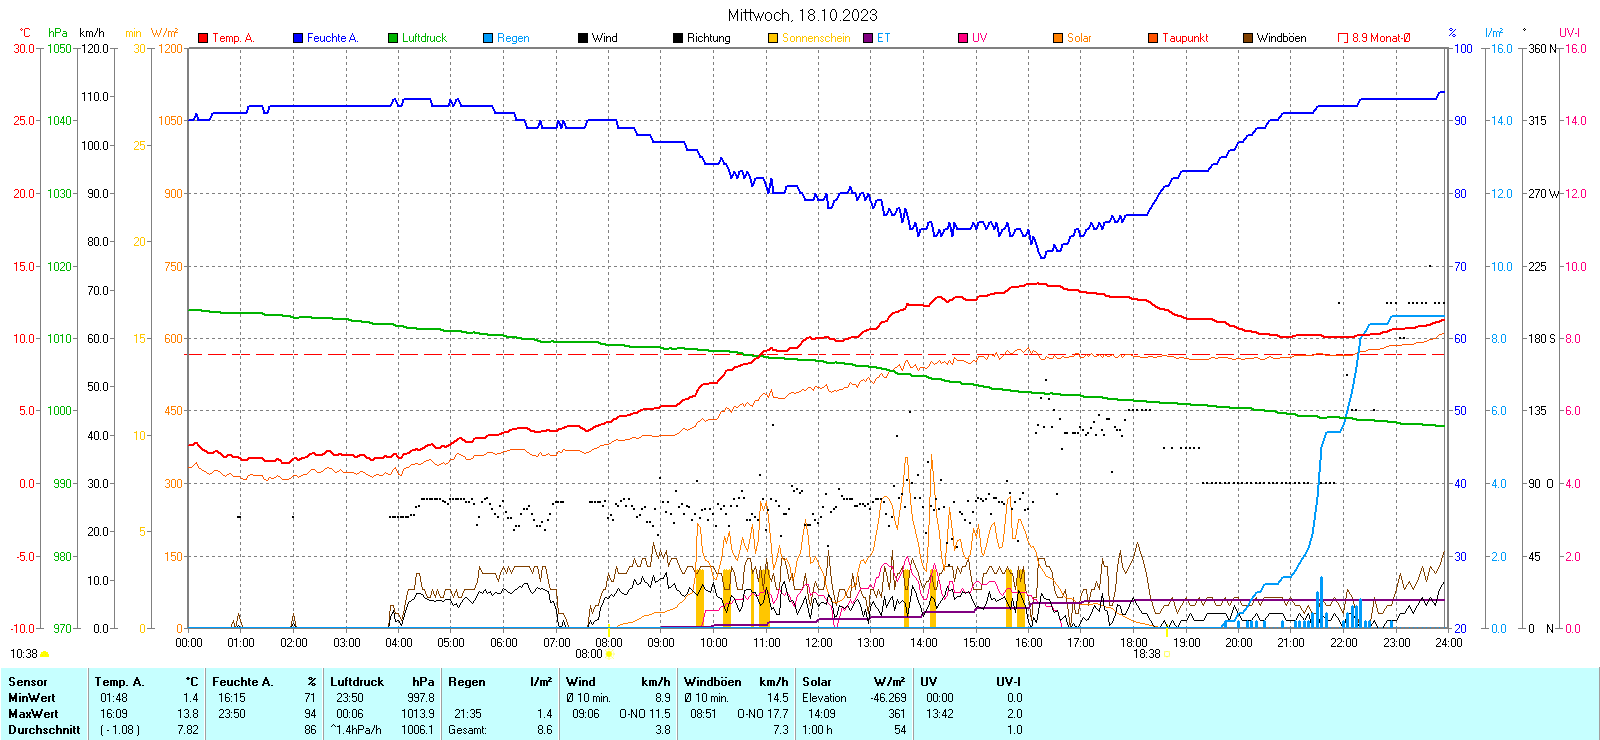Click the 12:00 label on the time axis

[819, 643]
